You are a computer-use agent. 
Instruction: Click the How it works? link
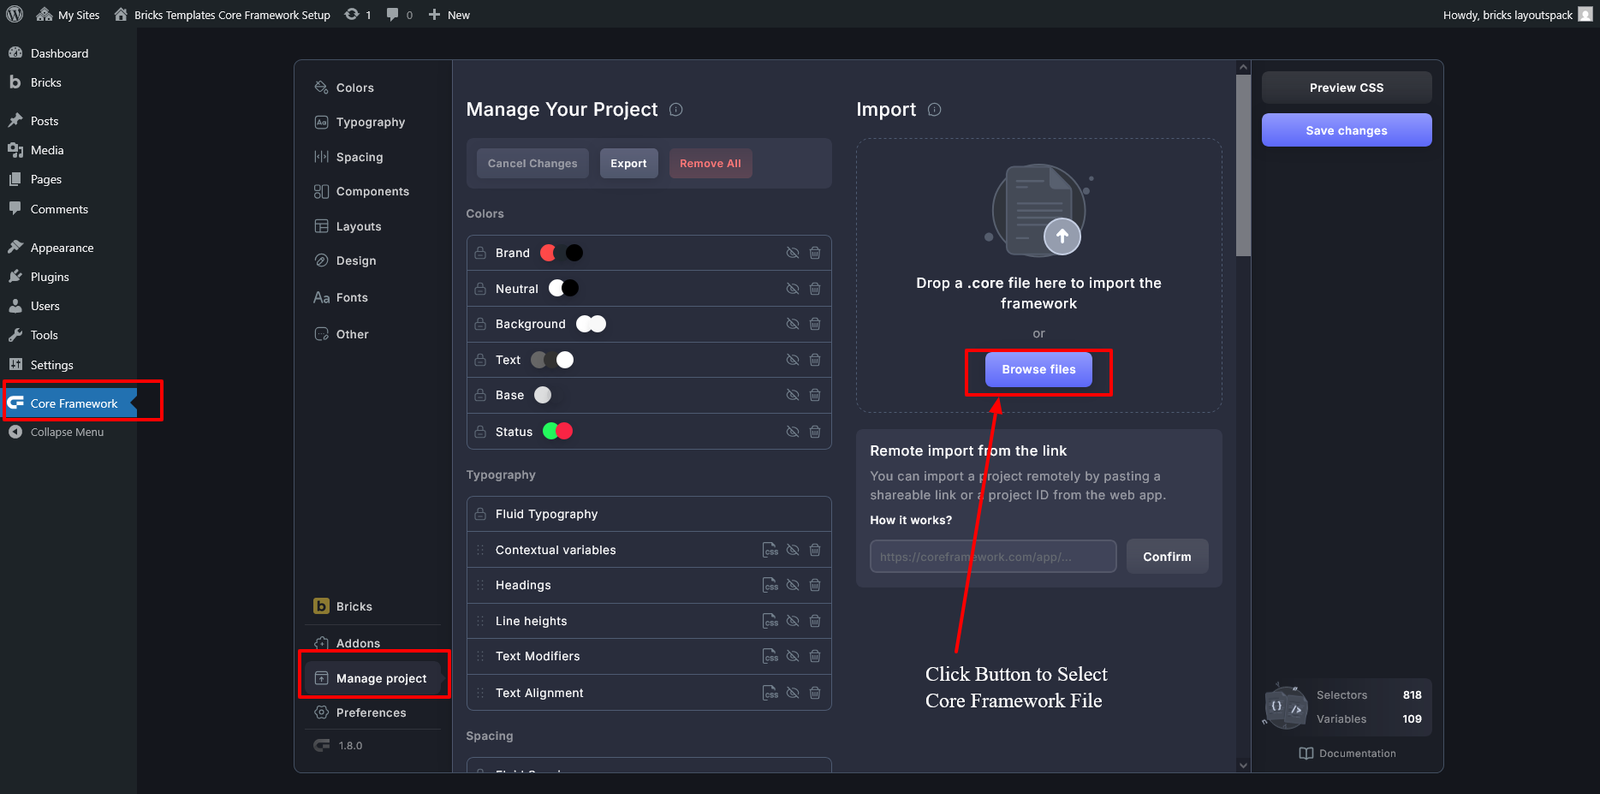click(911, 520)
